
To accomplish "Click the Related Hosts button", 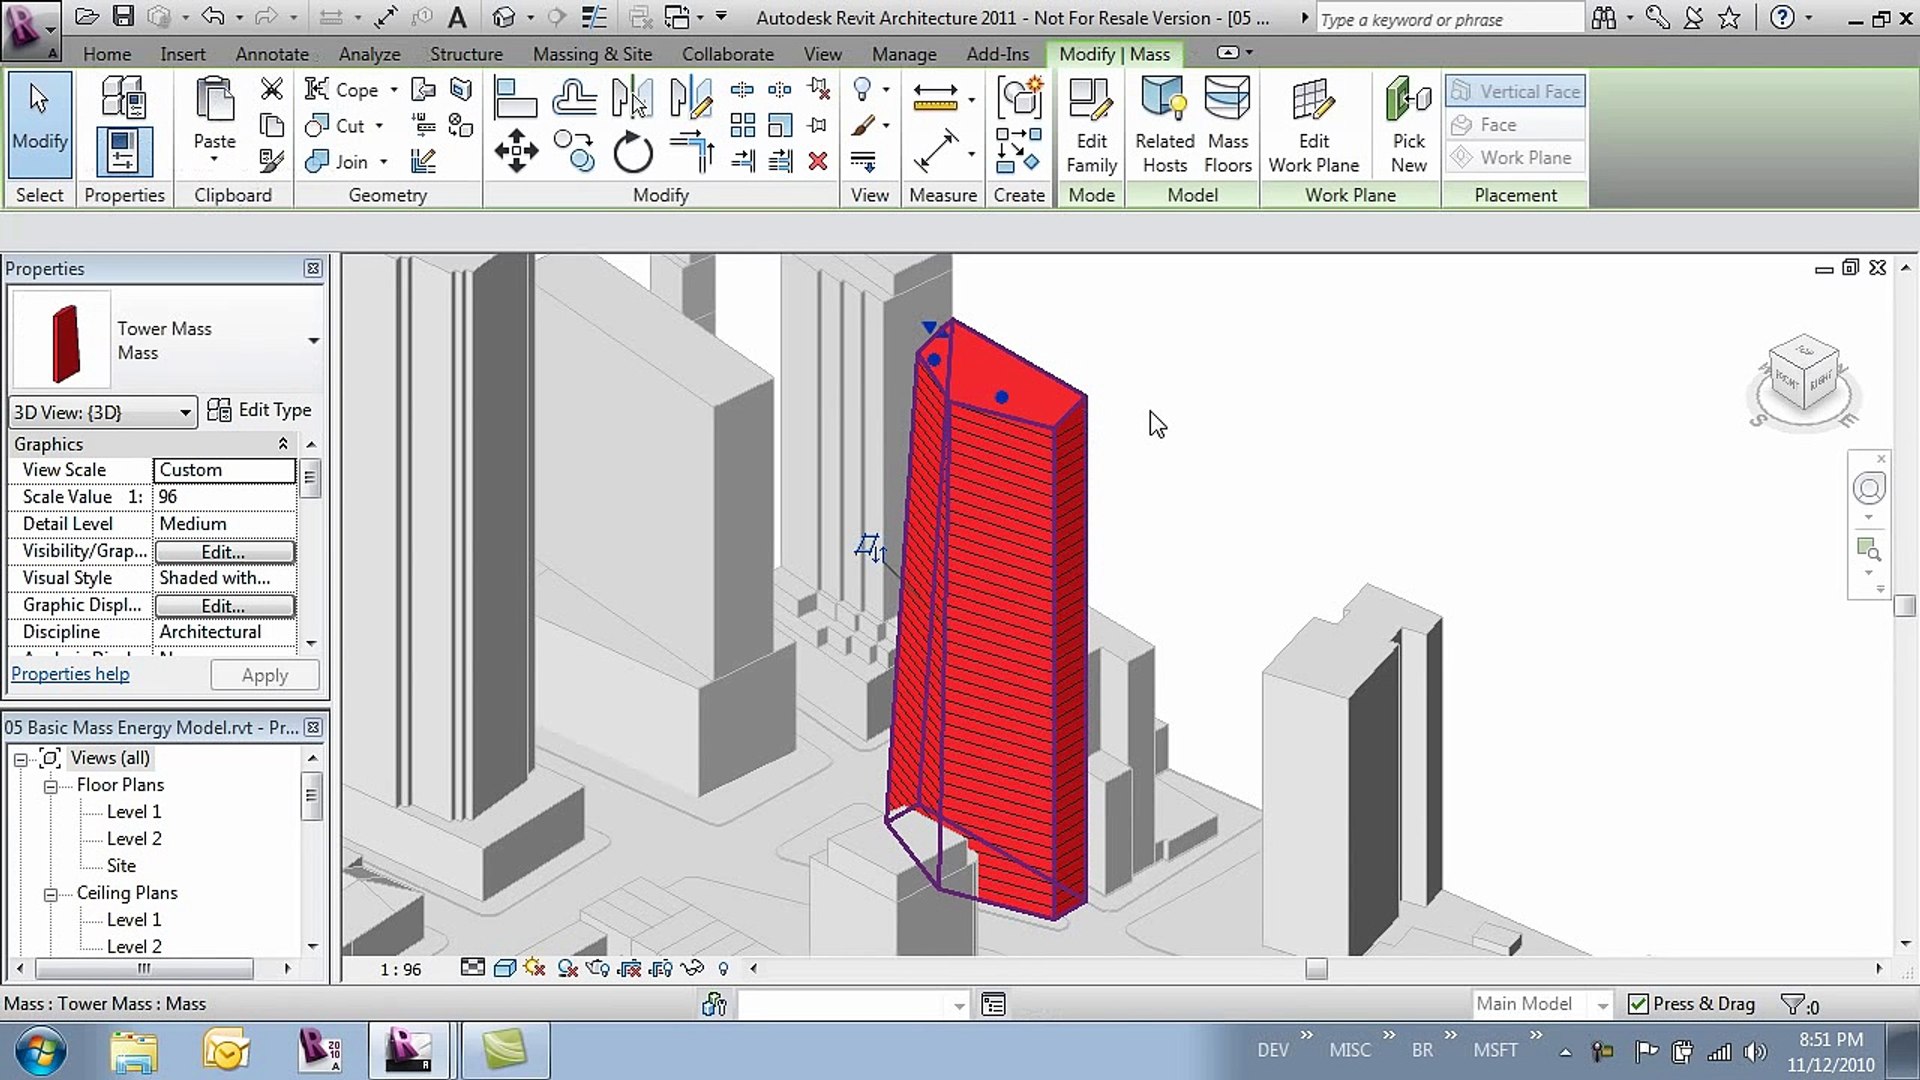I will [x=1164, y=126].
